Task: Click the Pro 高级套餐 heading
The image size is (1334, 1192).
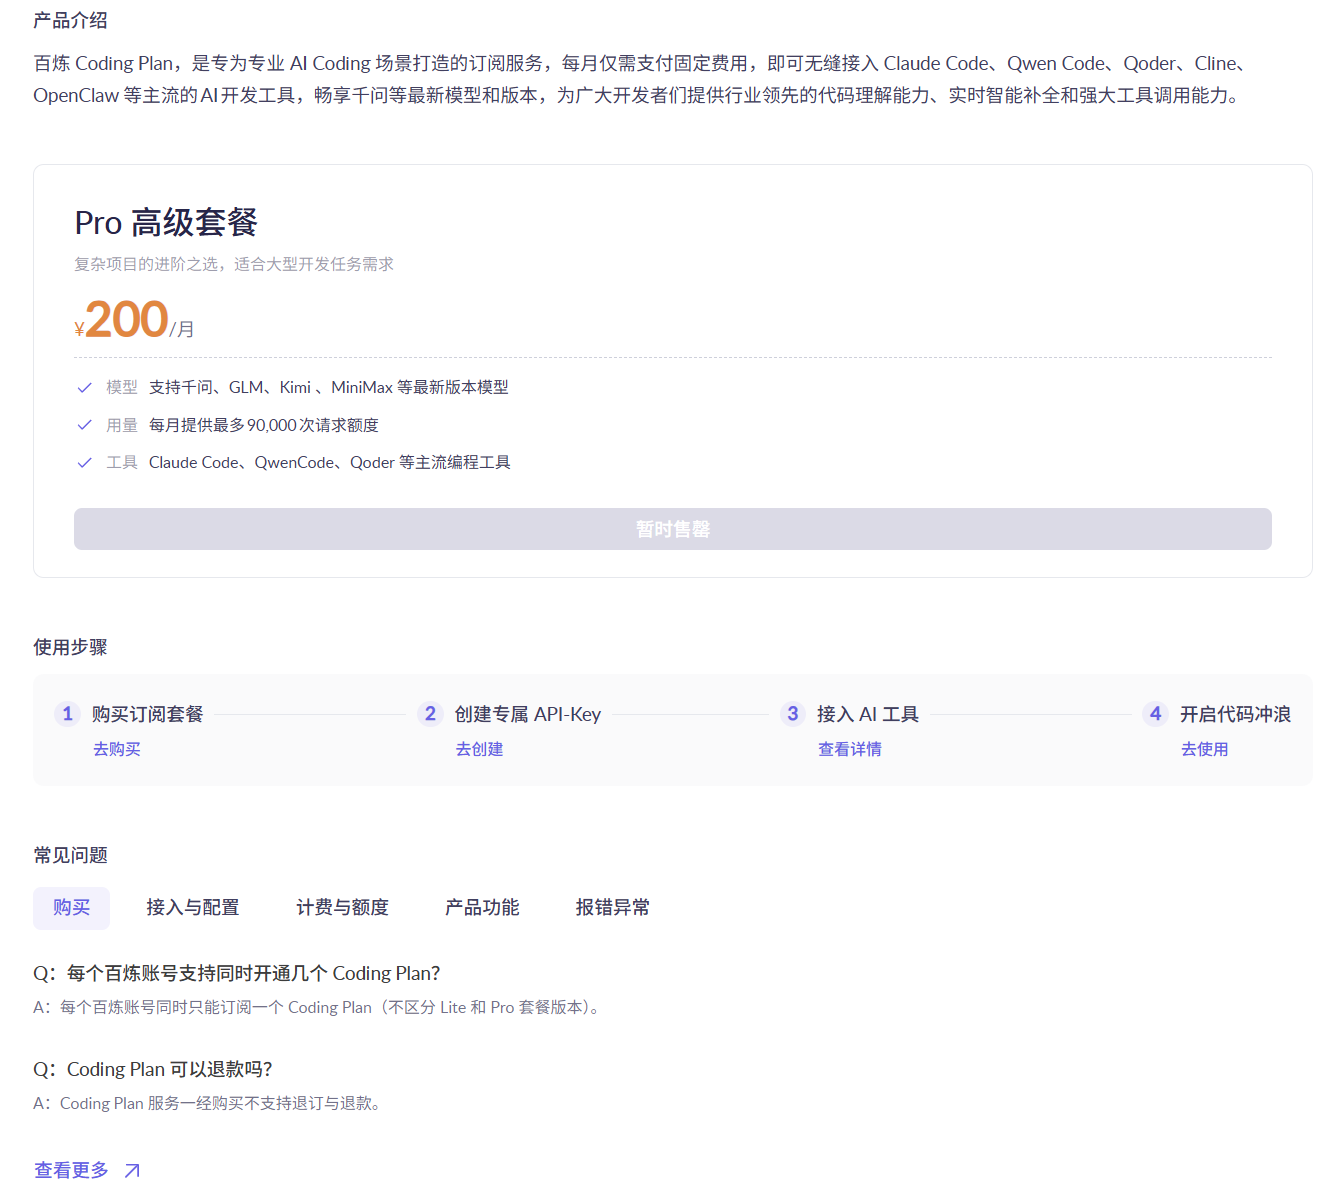Action: 166,222
